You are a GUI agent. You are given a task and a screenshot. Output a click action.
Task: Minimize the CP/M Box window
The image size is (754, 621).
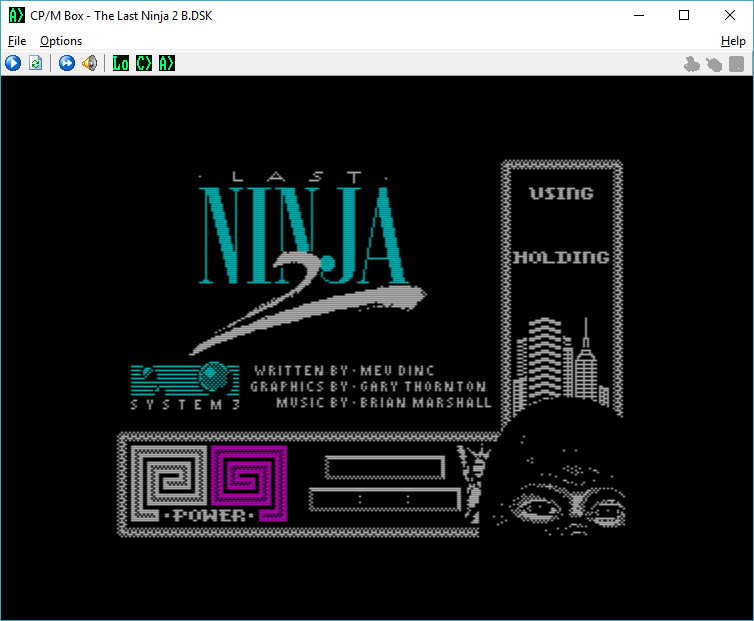click(639, 15)
